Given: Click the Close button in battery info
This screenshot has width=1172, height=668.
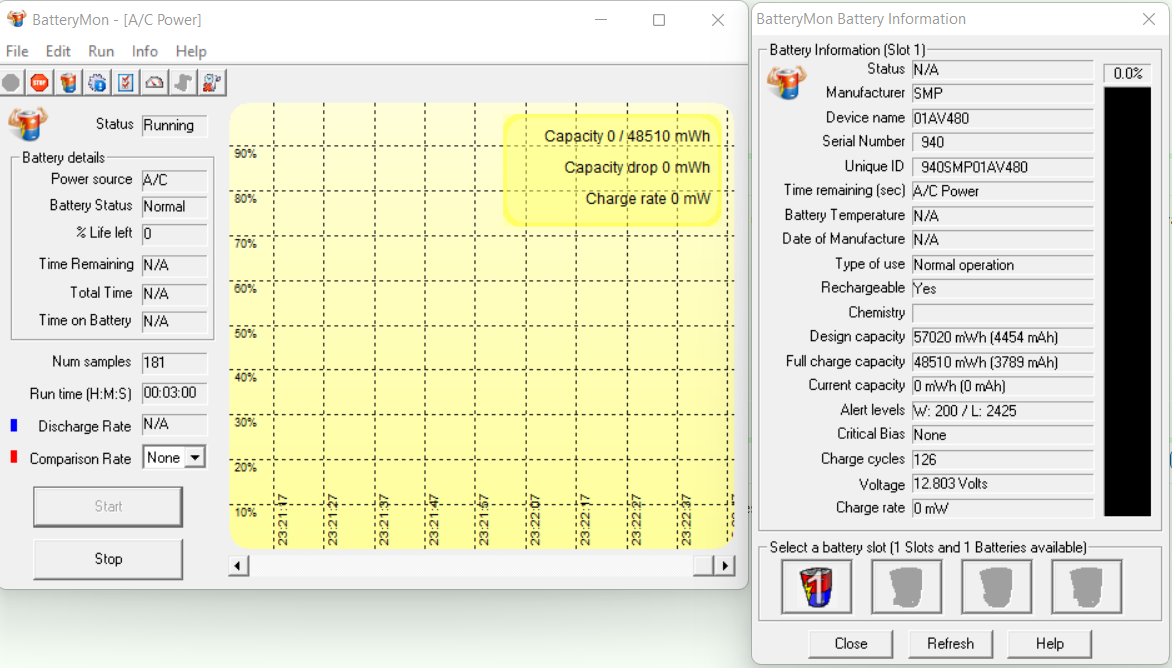Looking at the screenshot, I should click(851, 643).
